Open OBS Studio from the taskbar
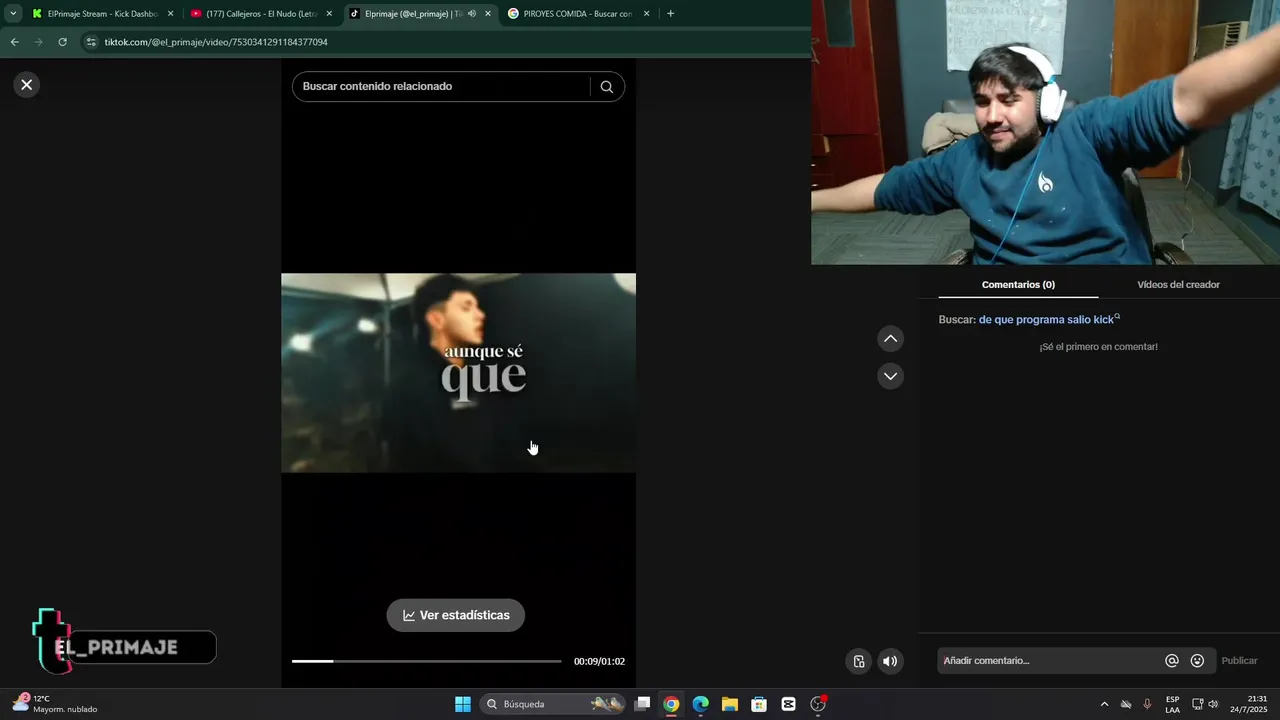Viewport: 1280px width, 720px height. [818, 704]
